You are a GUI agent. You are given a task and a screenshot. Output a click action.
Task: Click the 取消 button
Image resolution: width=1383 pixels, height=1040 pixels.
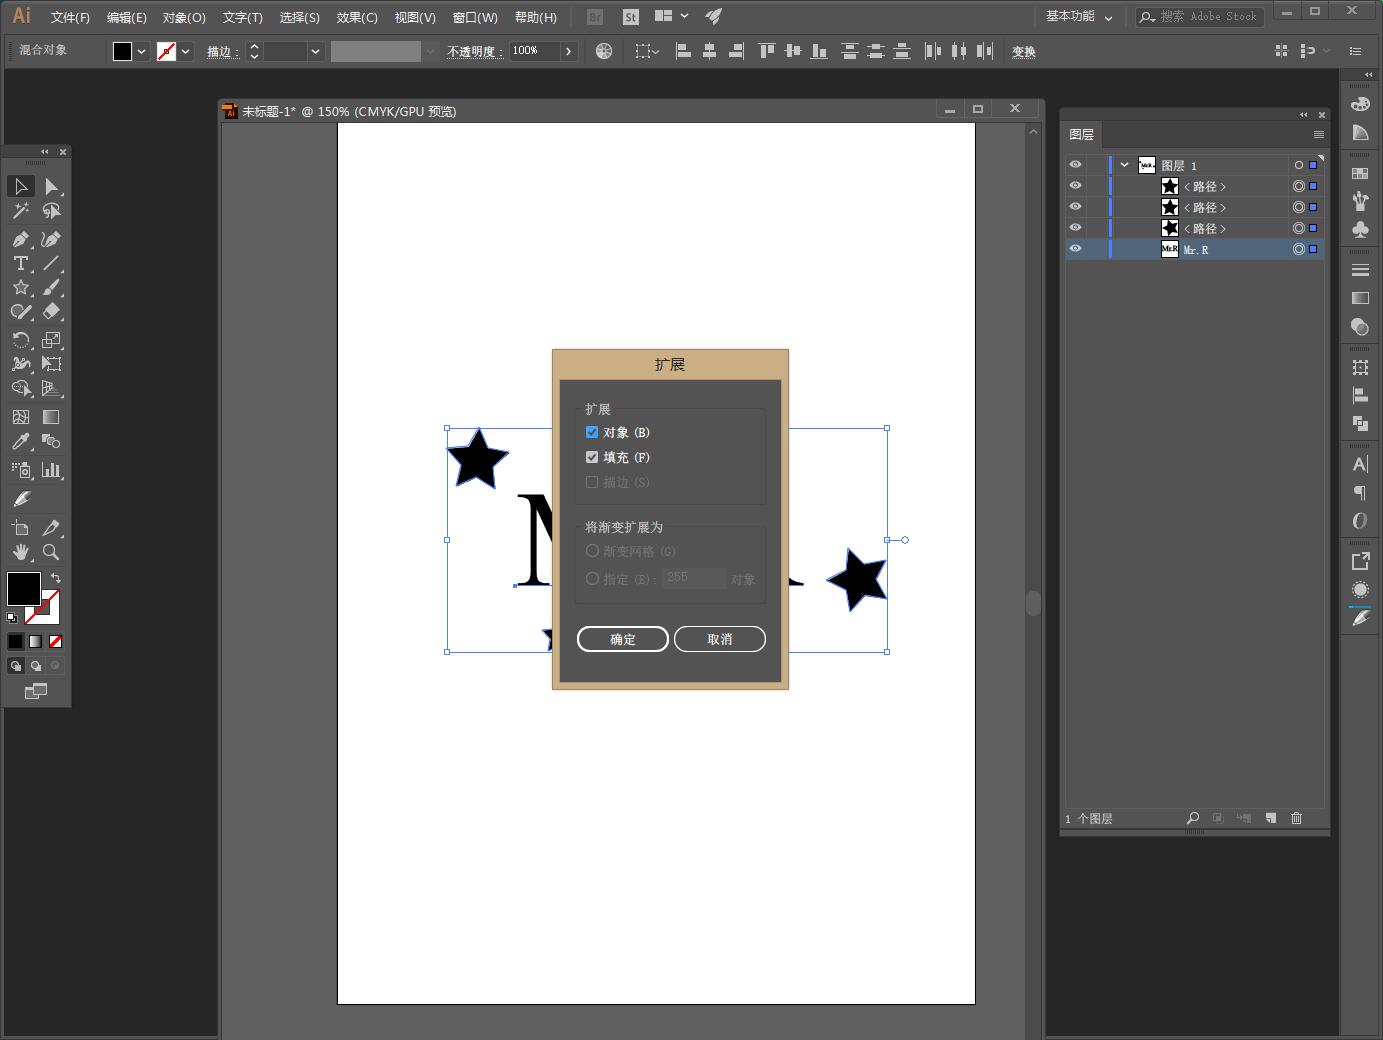coord(719,639)
